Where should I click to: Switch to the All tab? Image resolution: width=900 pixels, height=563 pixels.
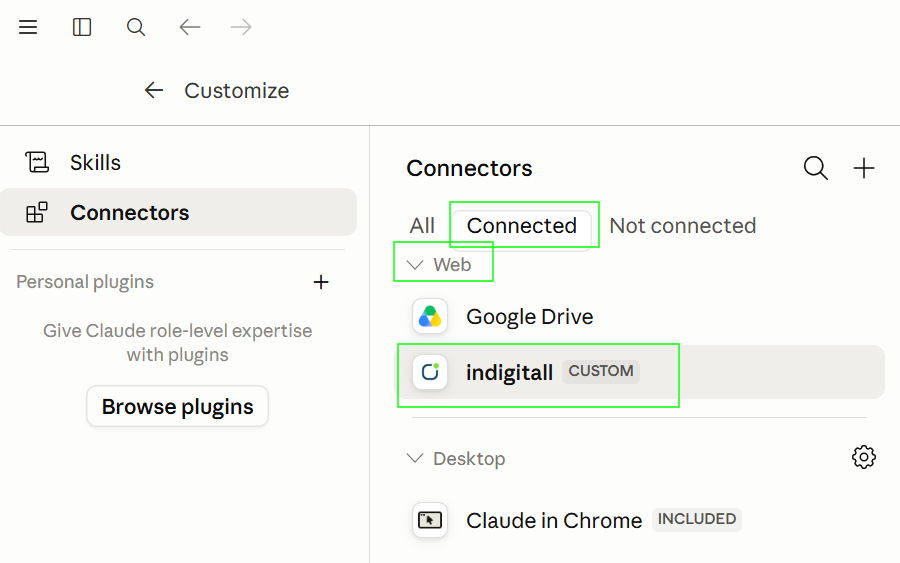coord(422,226)
